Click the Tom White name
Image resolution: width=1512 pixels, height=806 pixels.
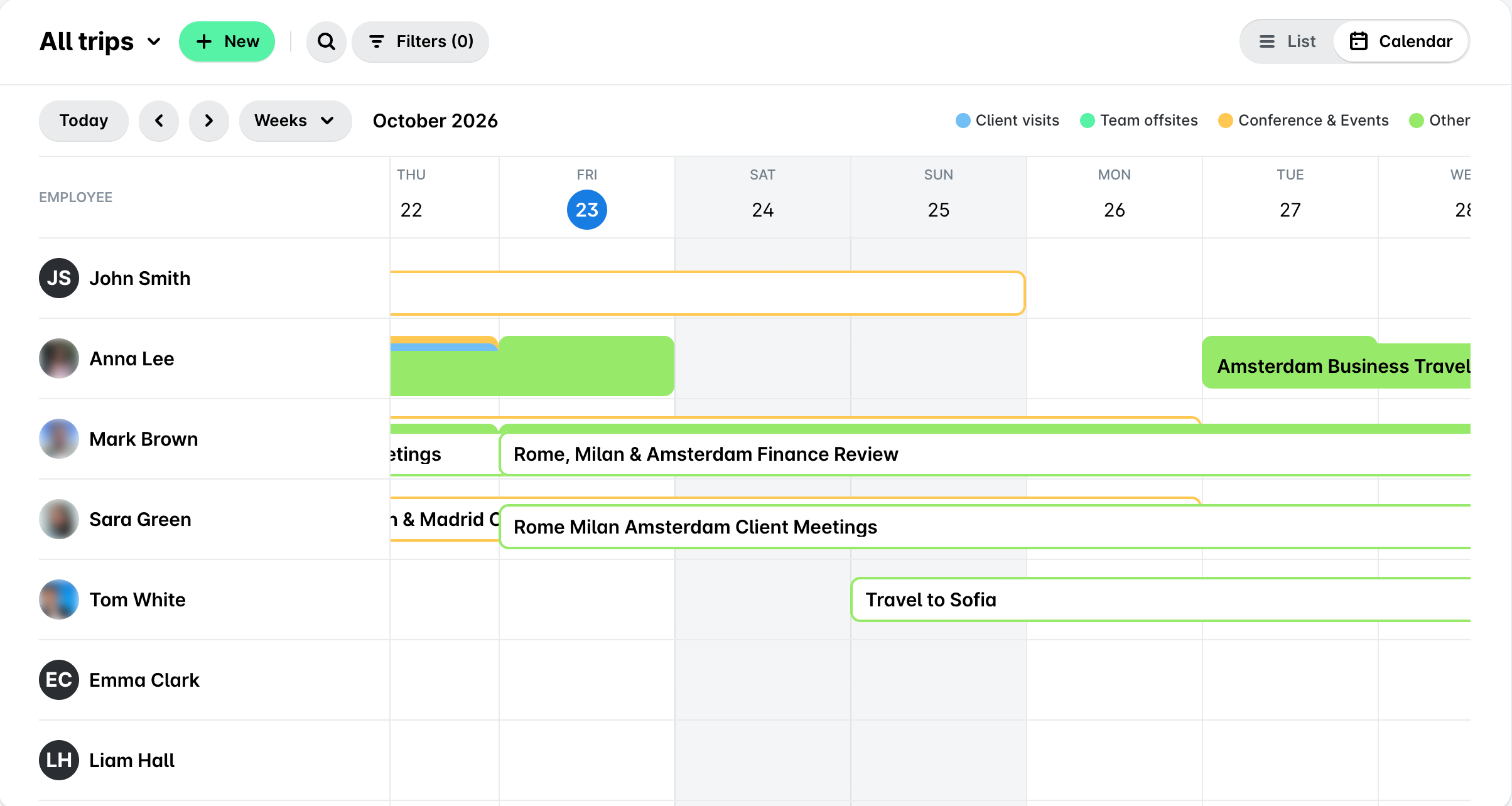click(x=138, y=600)
